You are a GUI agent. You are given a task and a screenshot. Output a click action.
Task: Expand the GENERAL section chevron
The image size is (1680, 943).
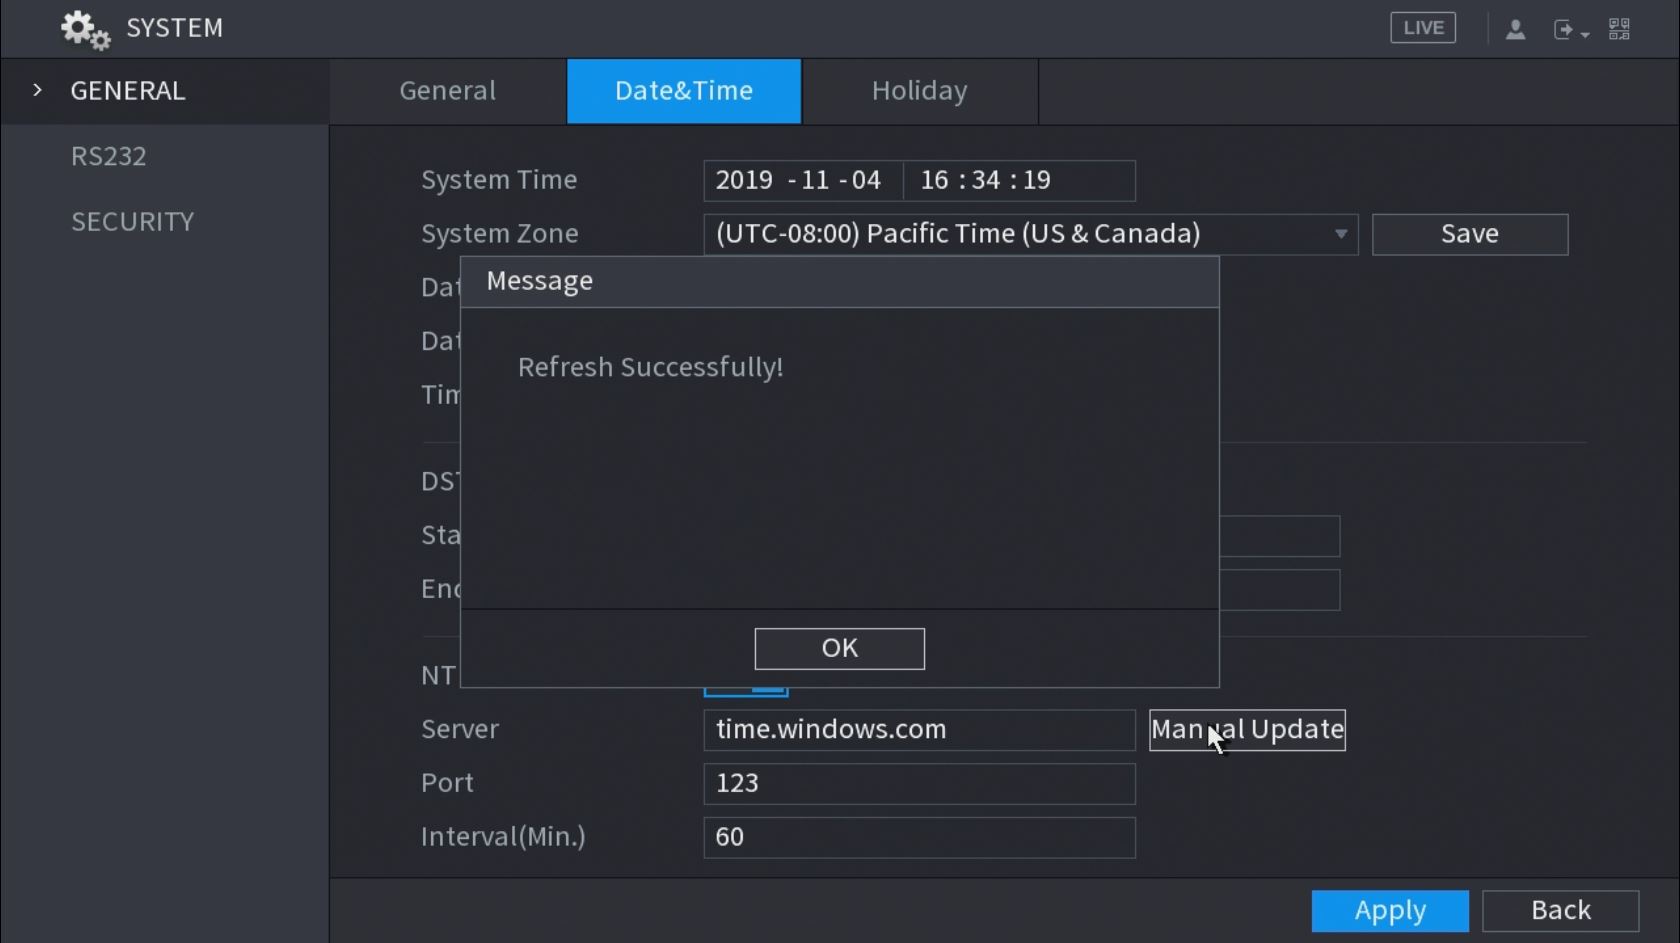[37, 90]
